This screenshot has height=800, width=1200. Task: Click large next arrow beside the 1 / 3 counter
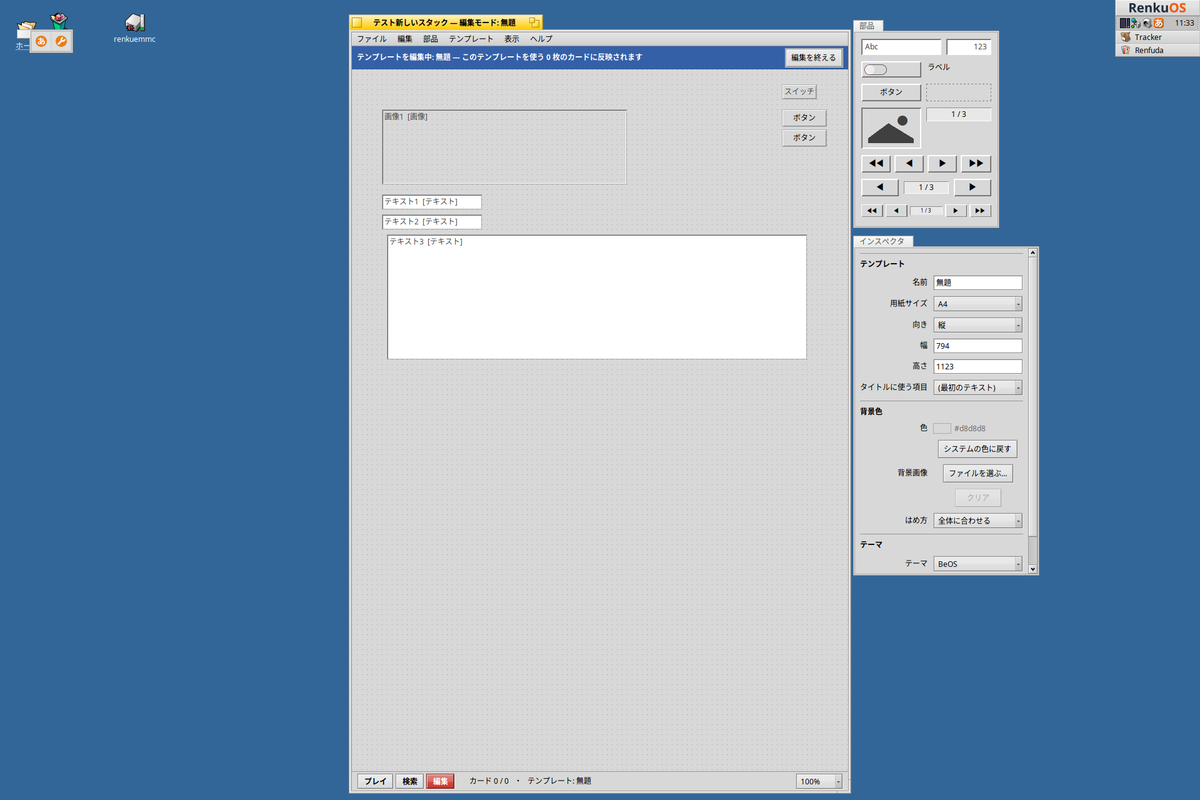tap(972, 187)
